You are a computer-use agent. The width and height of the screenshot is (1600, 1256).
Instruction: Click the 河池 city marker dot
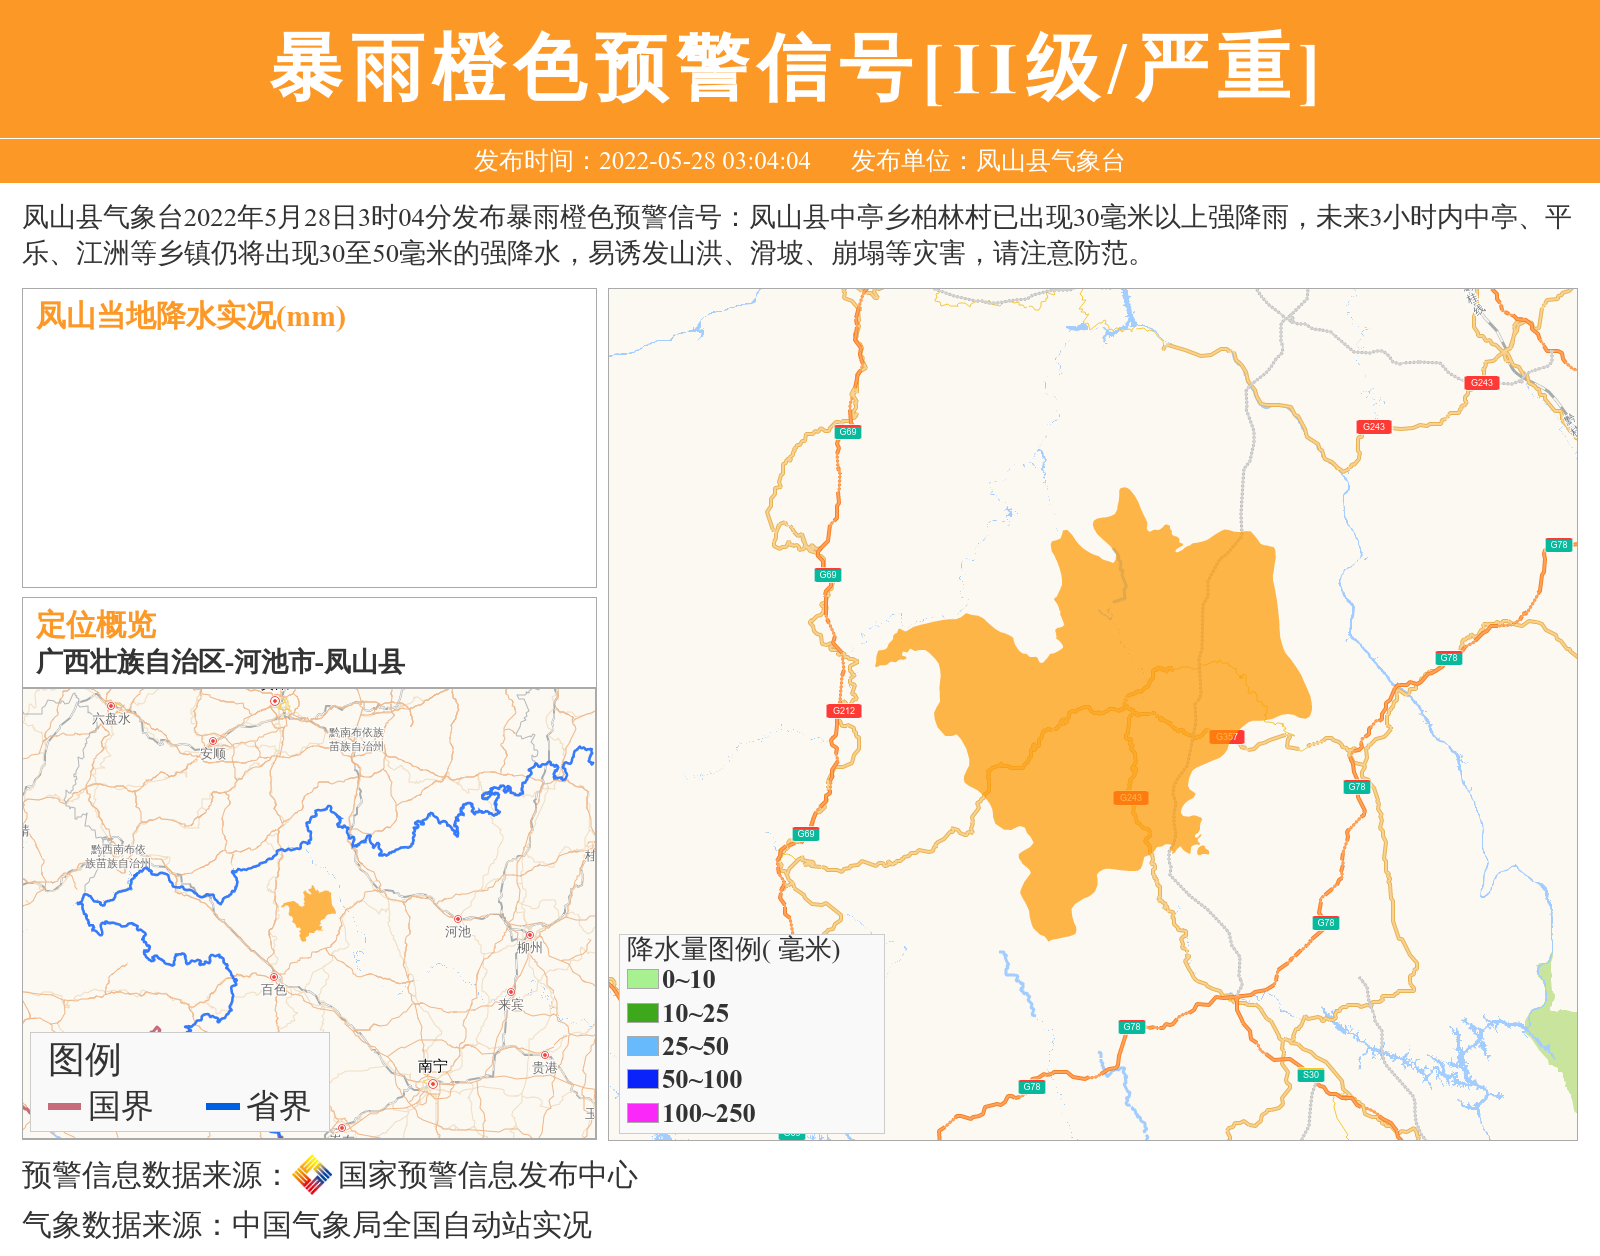click(x=458, y=918)
